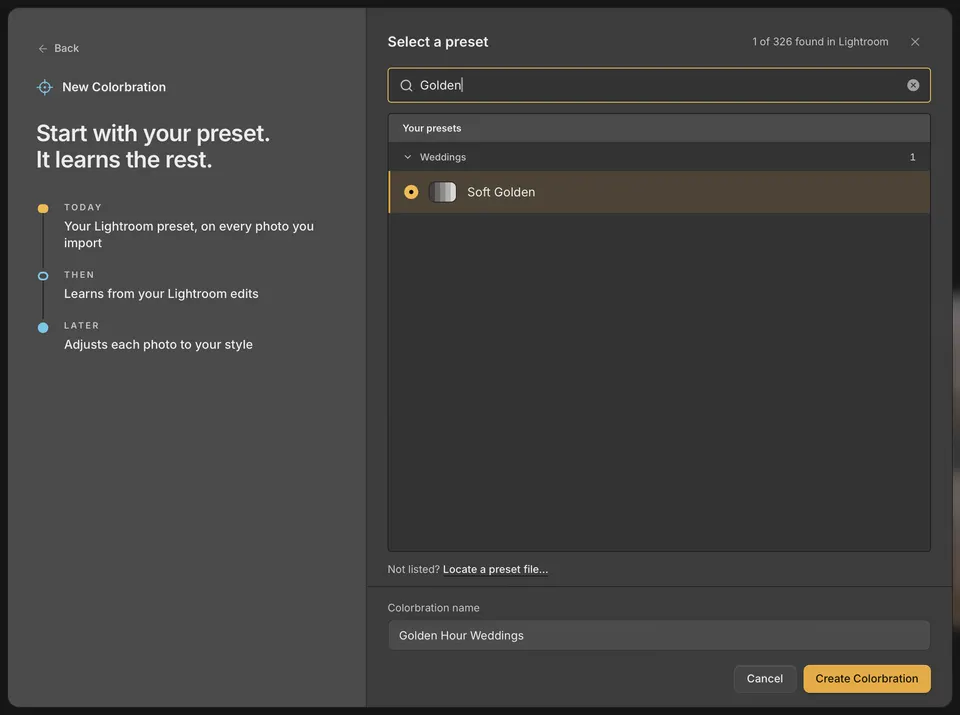Click the preset search field containing Golden
960x715 pixels.
click(659, 85)
